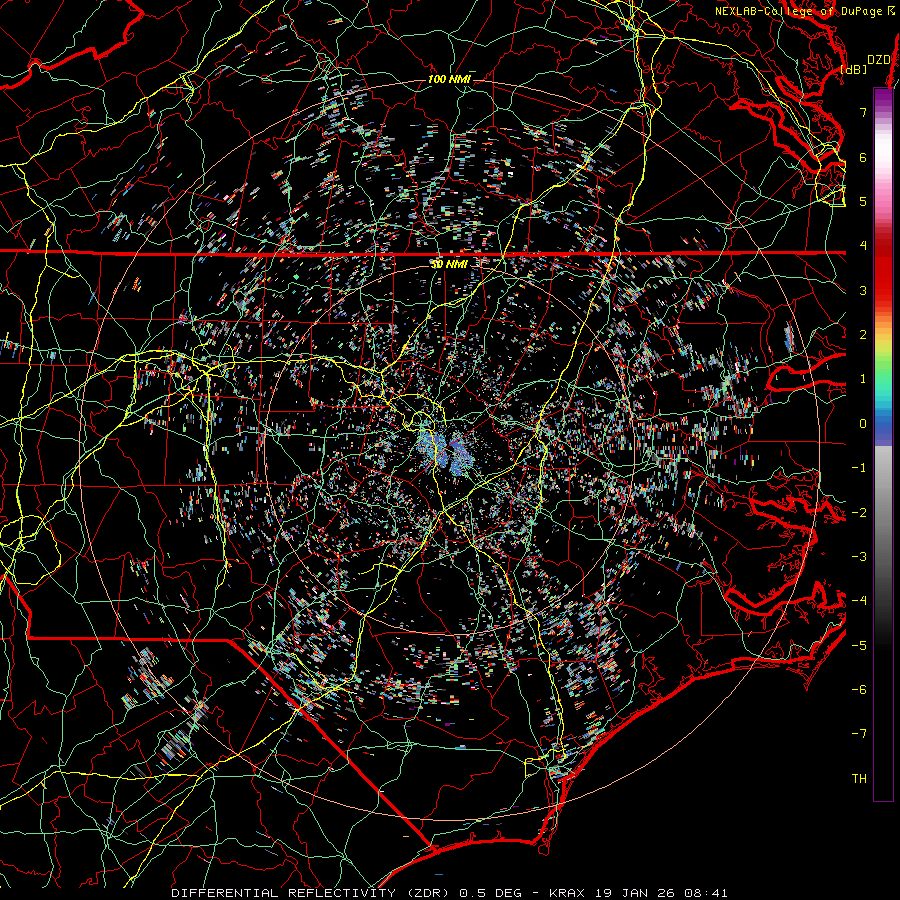Click the "100 NMI" range ring label
The height and width of the screenshot is (900, 900).
coord(449,79)
